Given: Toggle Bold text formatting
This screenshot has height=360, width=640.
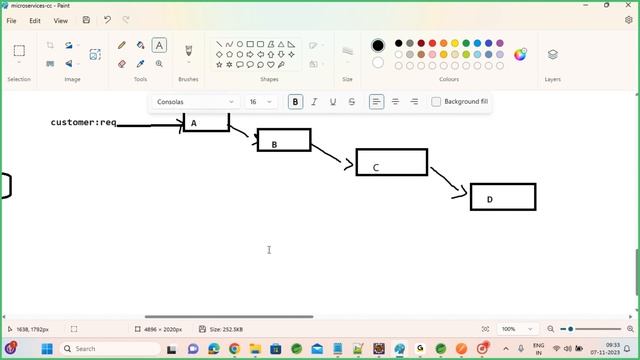Looking at the screenshot, I should [x=295, y=102].
